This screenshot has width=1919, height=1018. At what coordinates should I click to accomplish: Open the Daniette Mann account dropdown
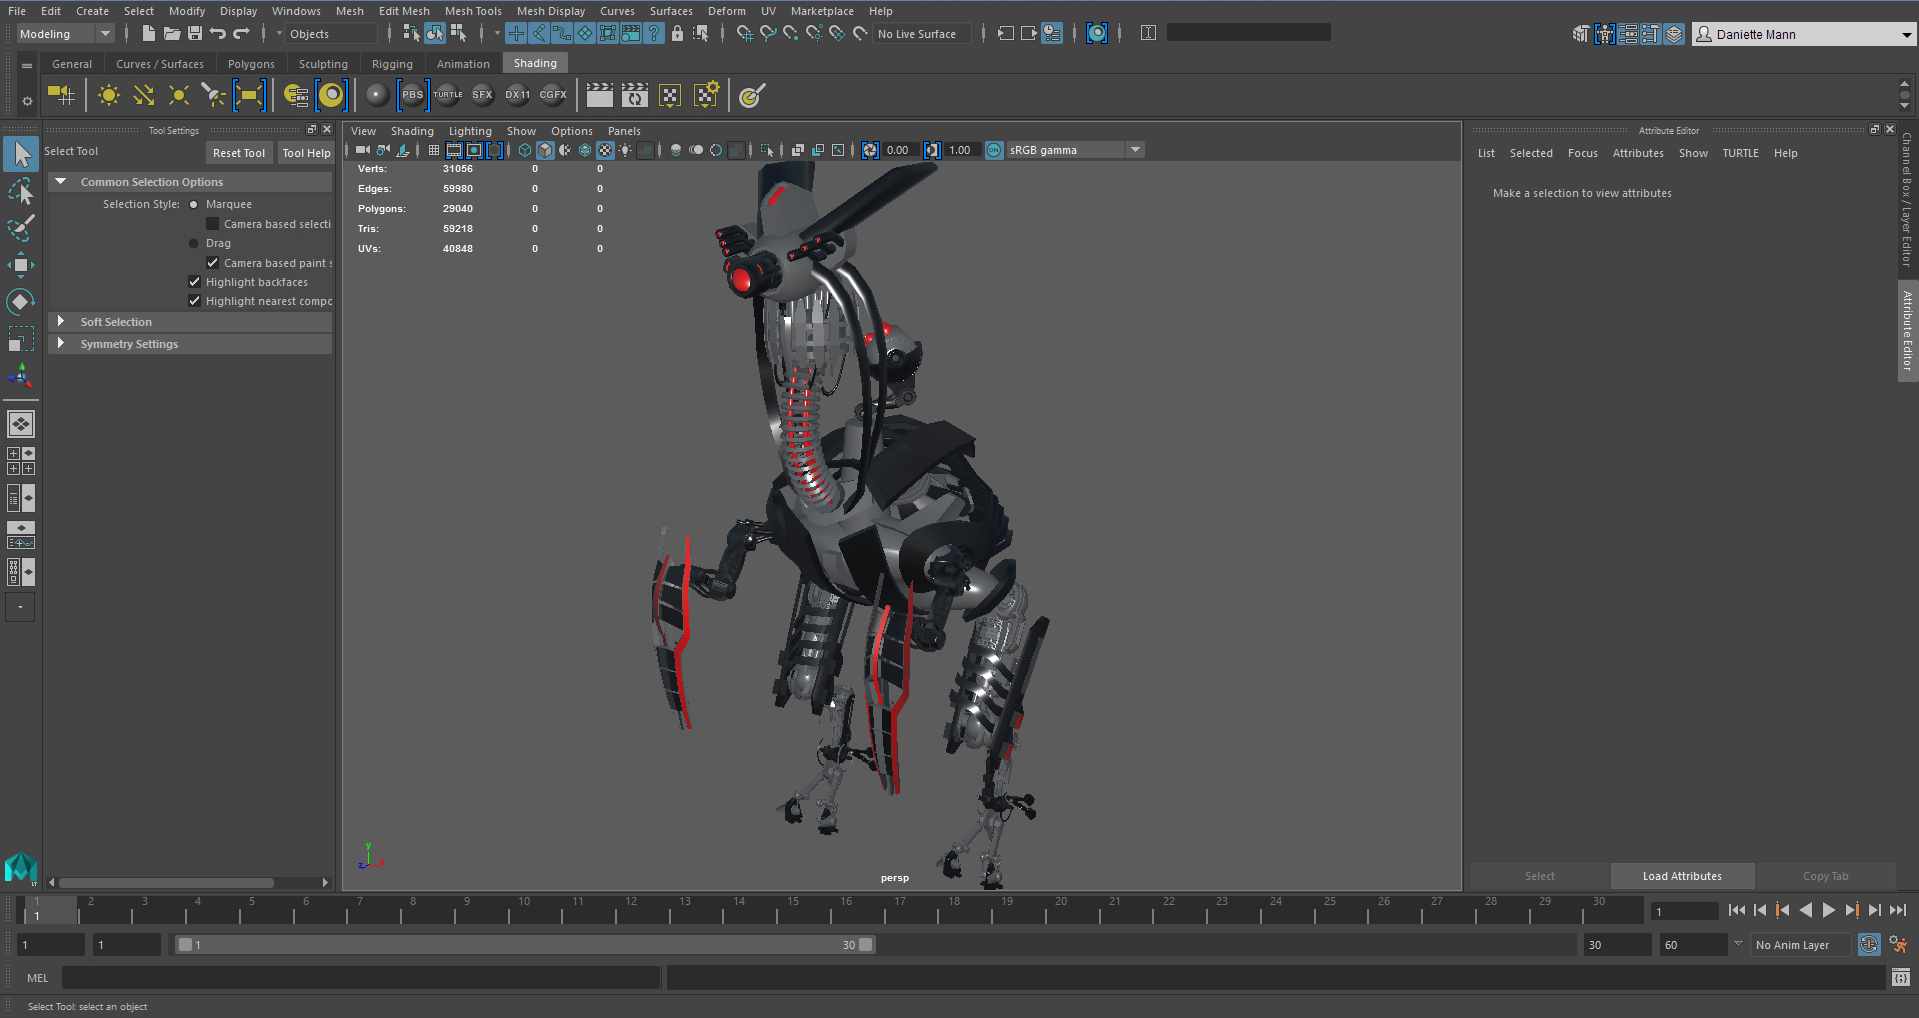(x=1804, y=34)
